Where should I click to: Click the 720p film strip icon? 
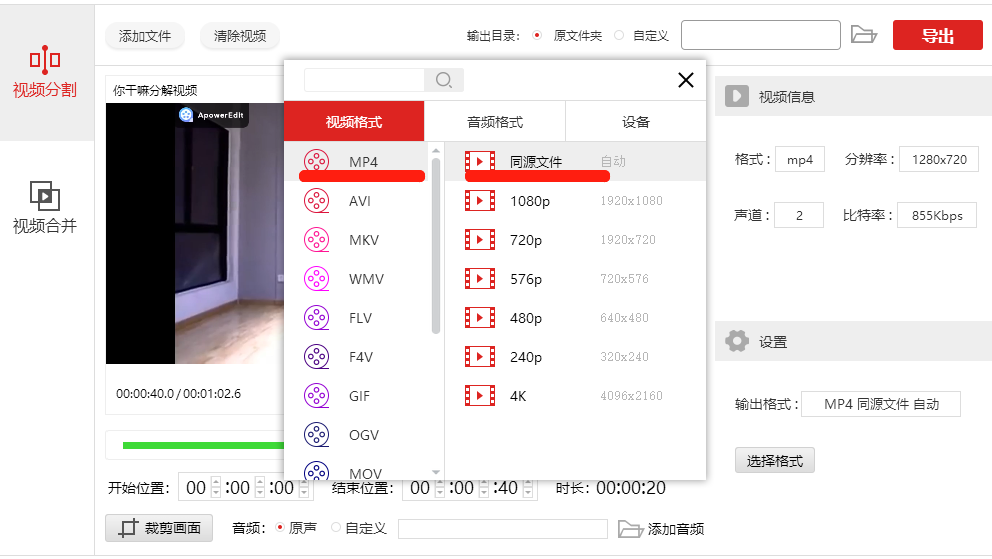pyautogui.click(x=480, y=240)
